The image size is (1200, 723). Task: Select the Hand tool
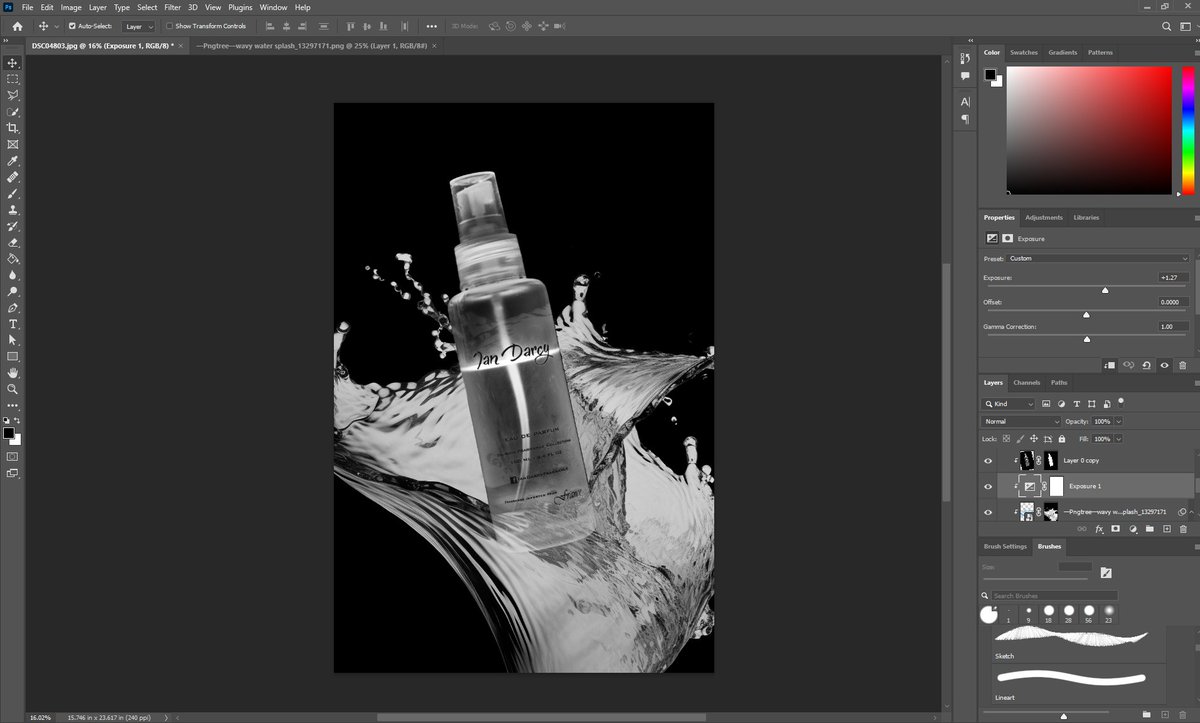click(13, 373)
